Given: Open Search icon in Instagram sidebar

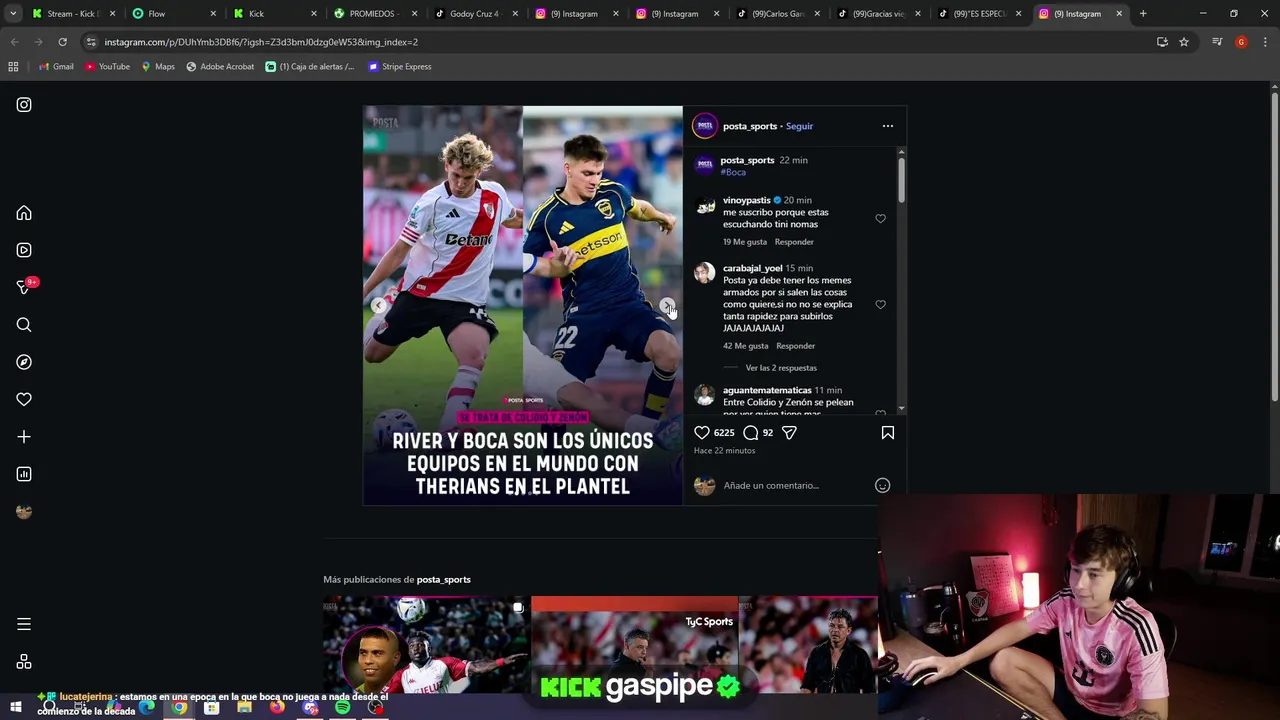Looking at the screenshot, I should point(24,325).
